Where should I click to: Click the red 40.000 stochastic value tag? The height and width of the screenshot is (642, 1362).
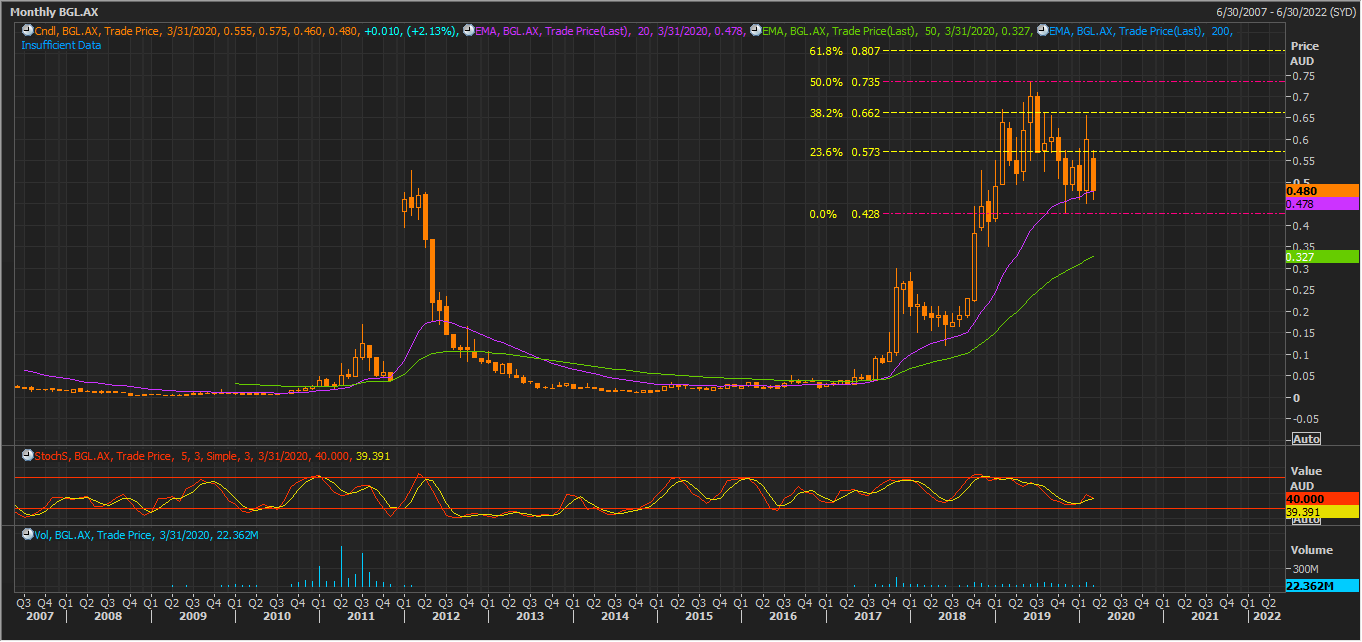coord(1322,499)
